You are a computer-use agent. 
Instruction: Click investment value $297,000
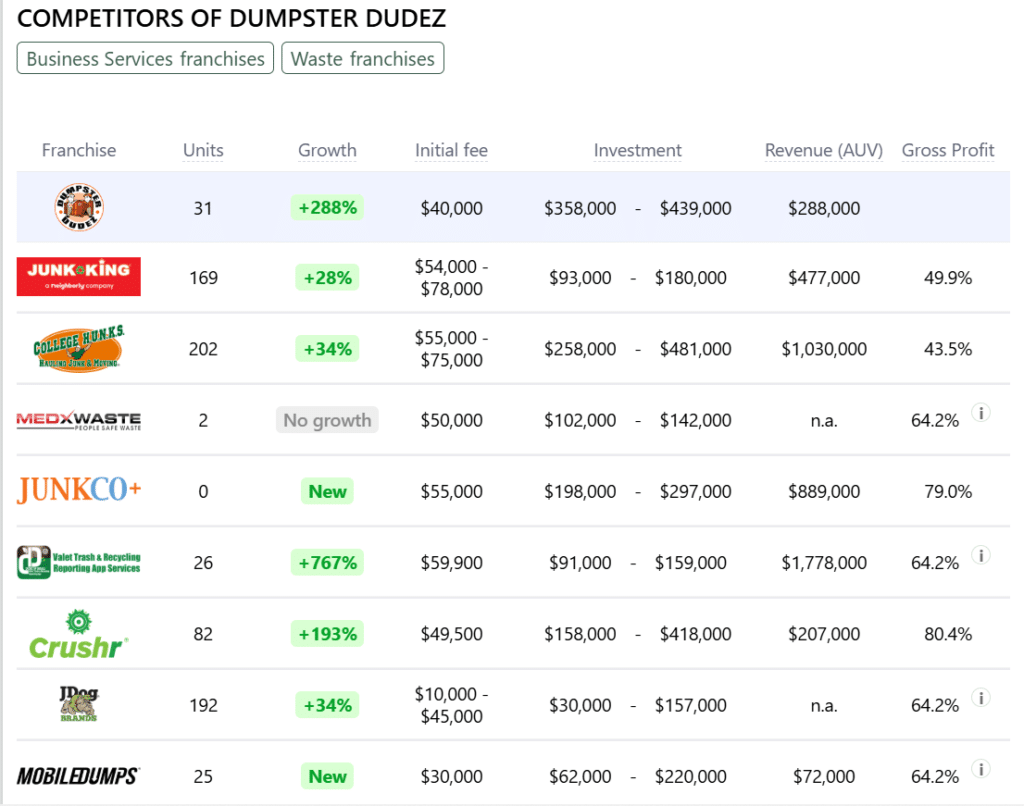pos(696,491)
